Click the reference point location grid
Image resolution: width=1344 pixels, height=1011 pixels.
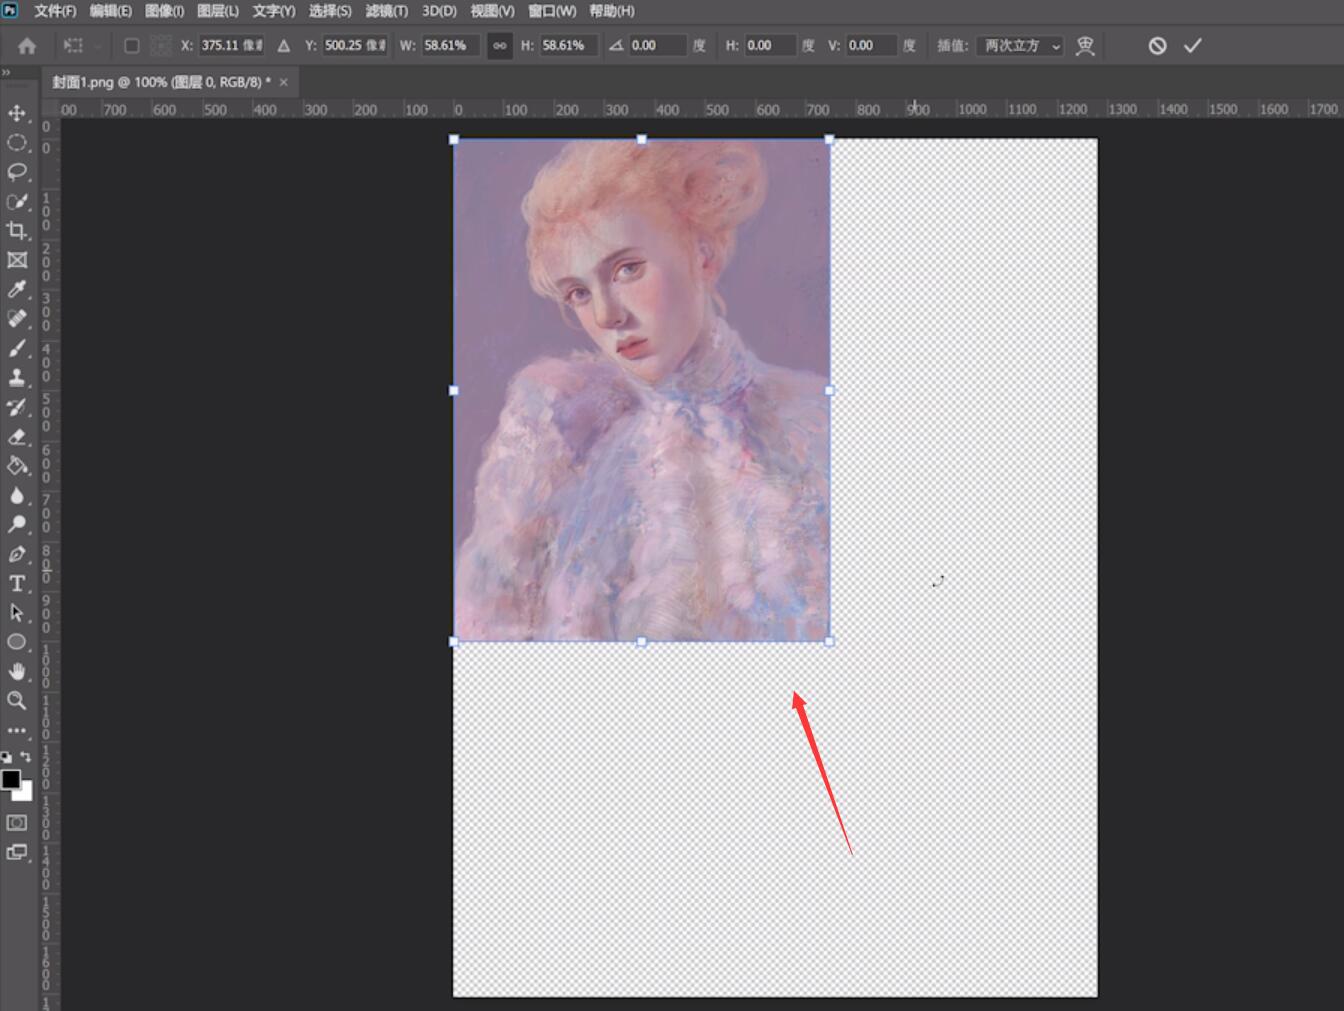click(161, 46)
